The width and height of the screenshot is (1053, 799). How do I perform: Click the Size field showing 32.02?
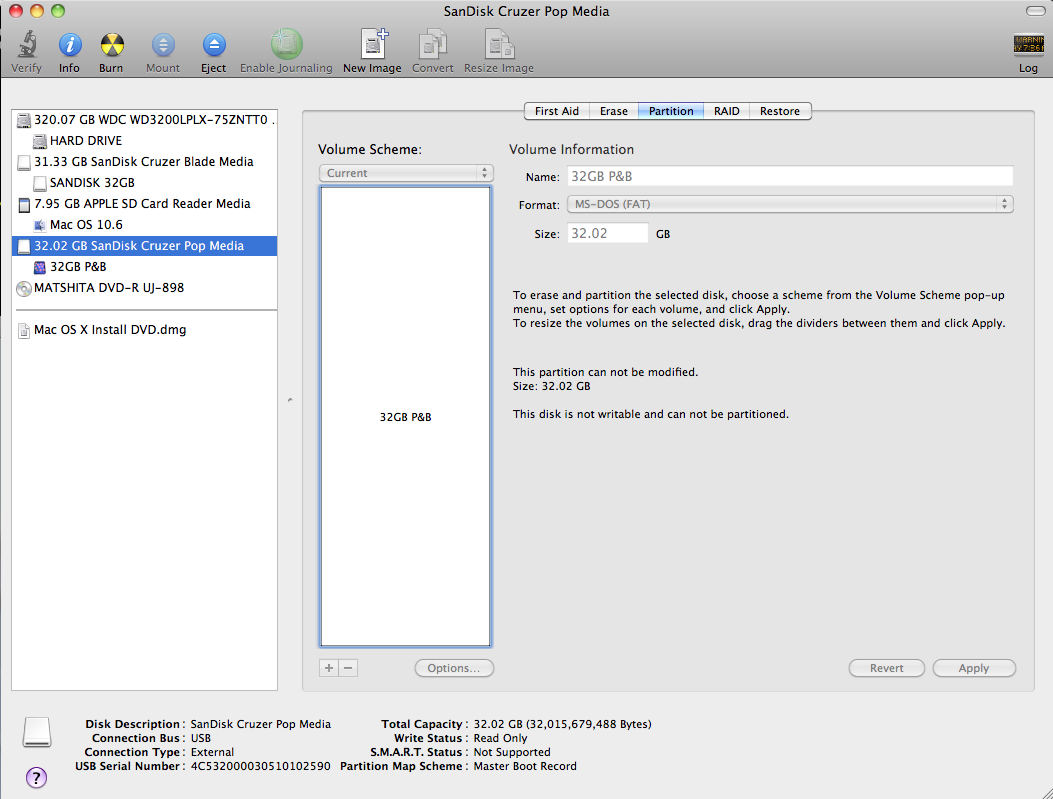point(608,233)
